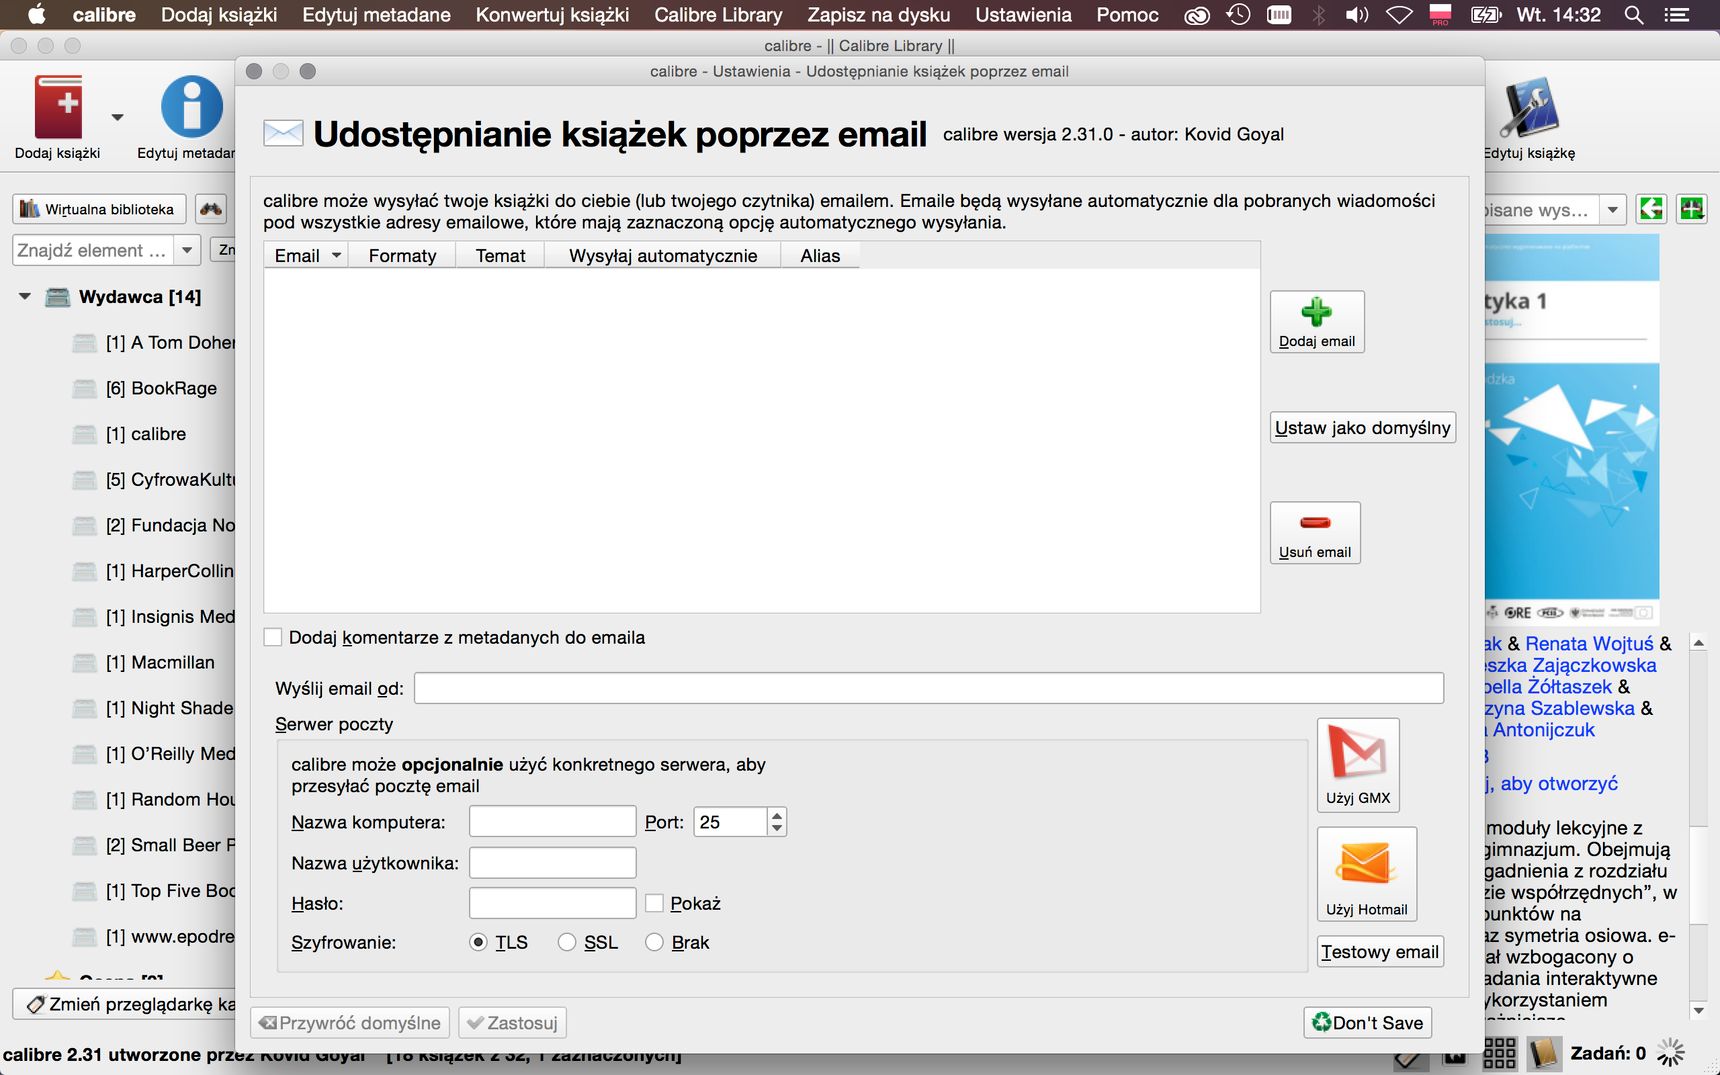
Task: Click the Time Machine menu bar icon
Action: [x=1238, y=15]
